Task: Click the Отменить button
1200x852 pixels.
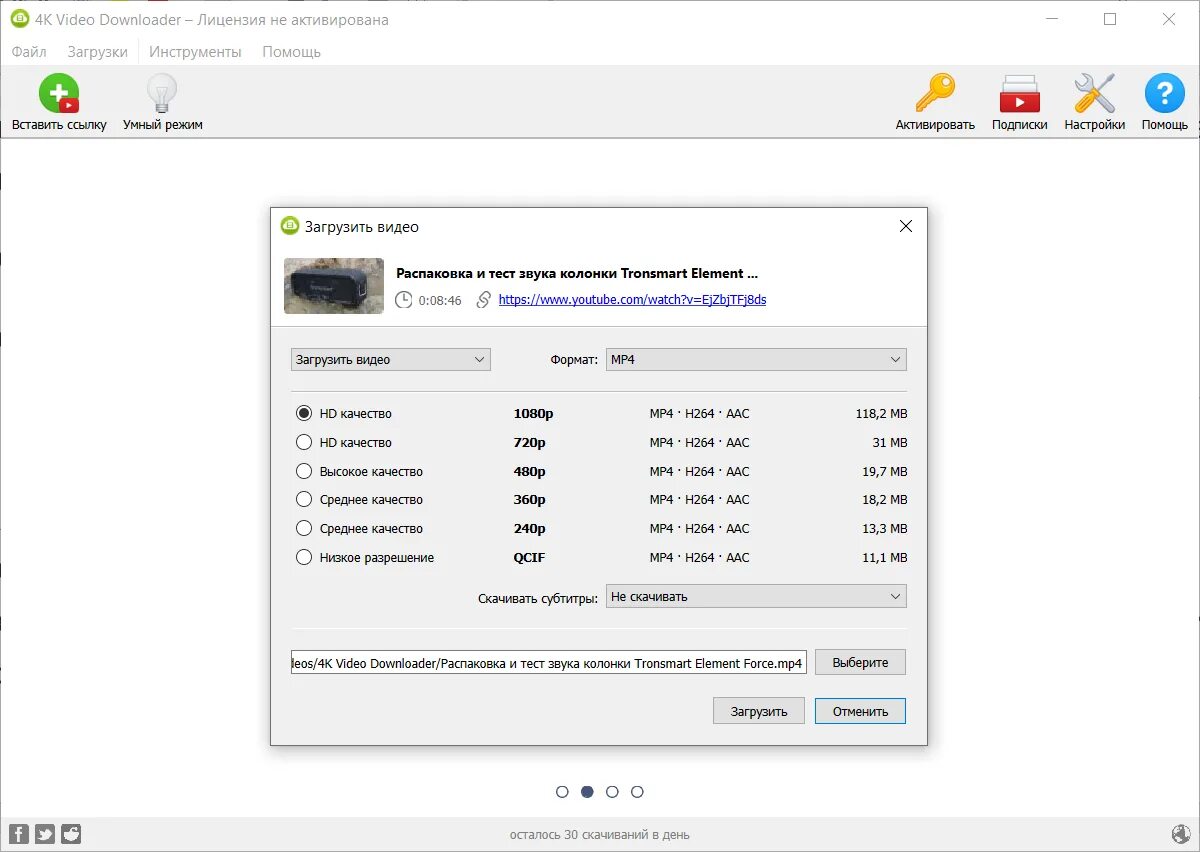Action: pyautogui.click(x=860, y=711)
